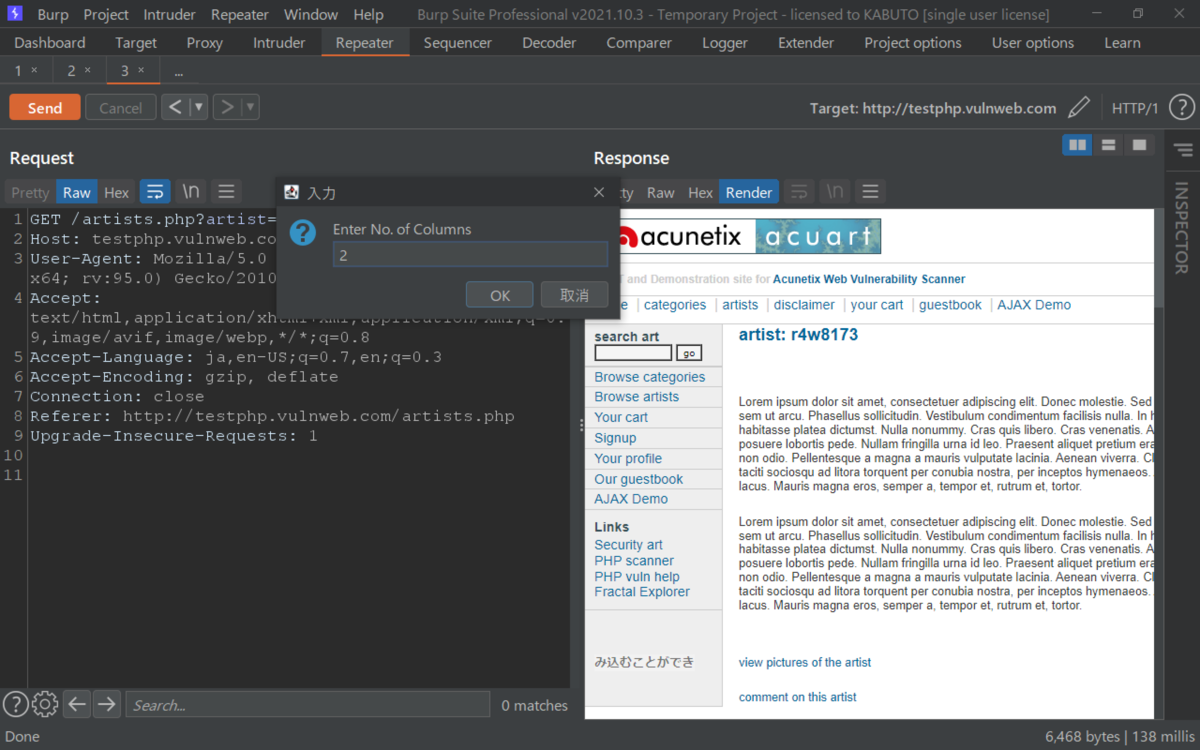Jump to next search match arrow
Viewport: 1200px width, 750px height.
(107, 704)
